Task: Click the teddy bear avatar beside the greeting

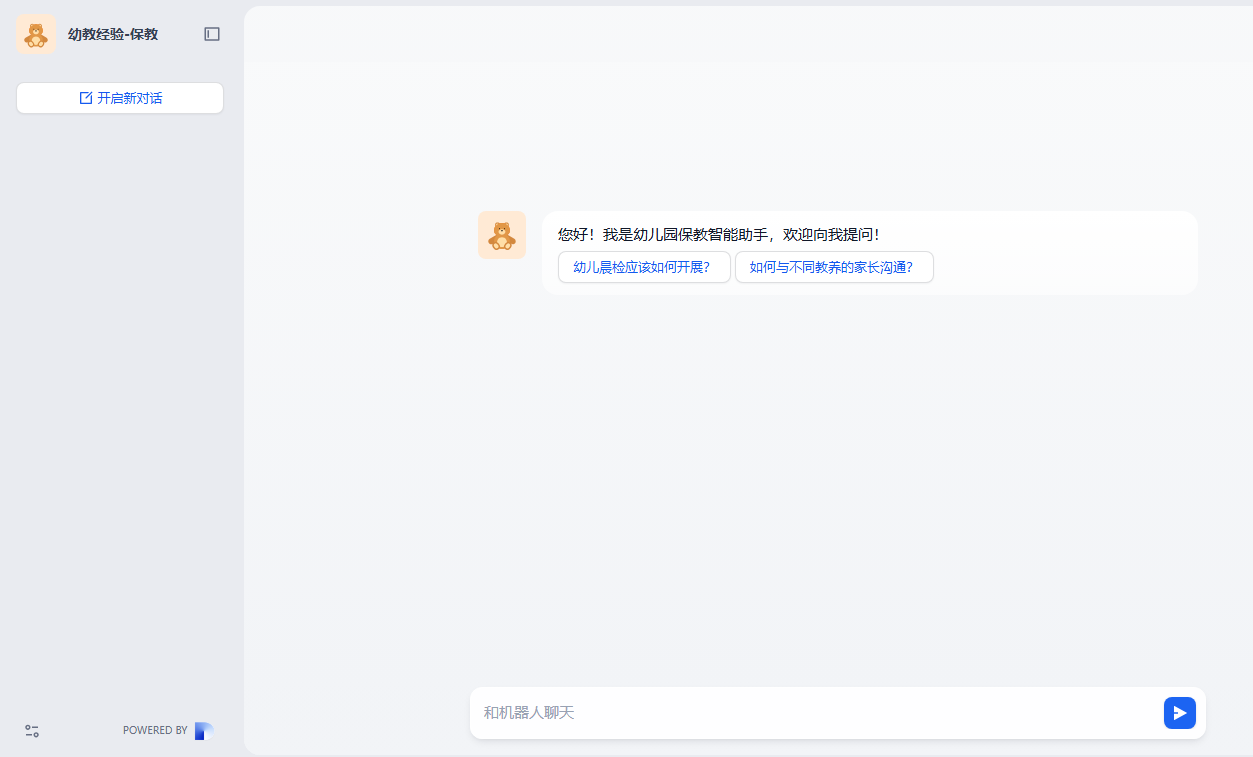Action: coord(501,234)
